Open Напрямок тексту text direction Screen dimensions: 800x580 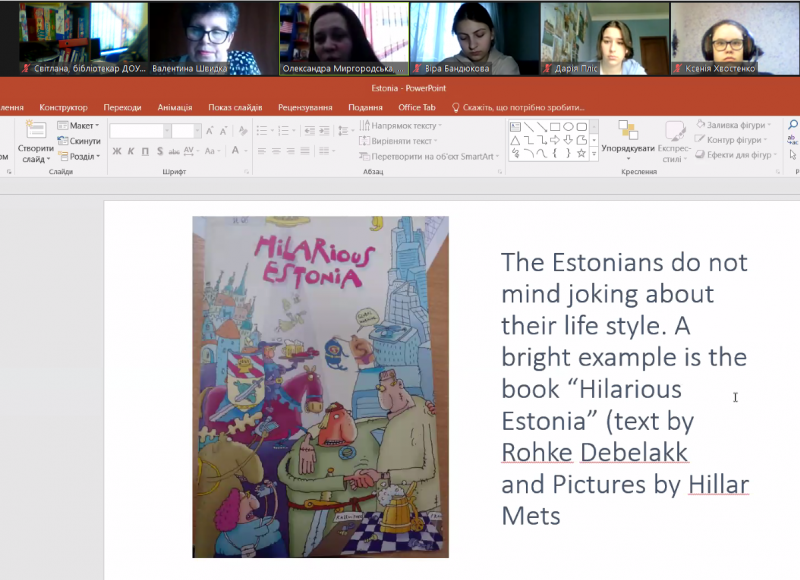click(x=401, y=125)
